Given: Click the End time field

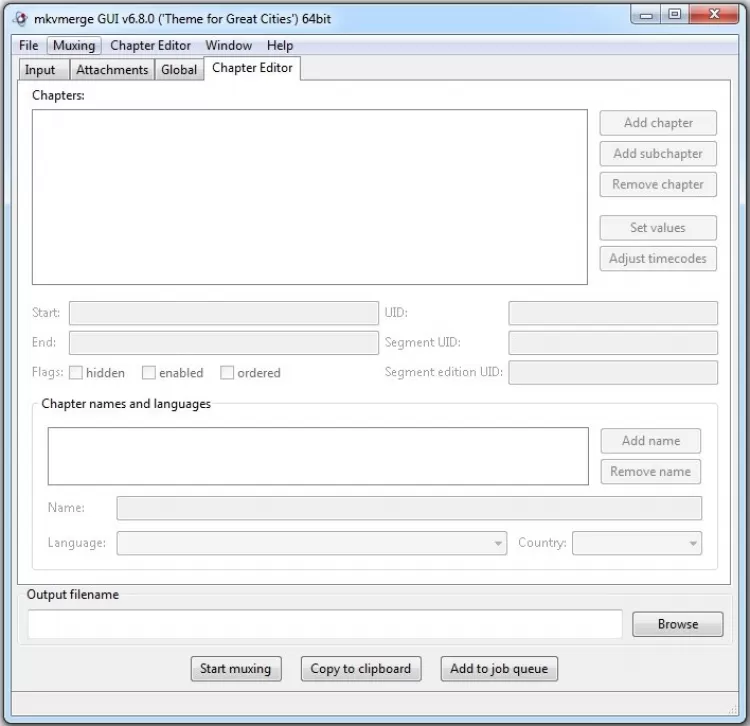Looking at the screenshot, I should point(224,343).
